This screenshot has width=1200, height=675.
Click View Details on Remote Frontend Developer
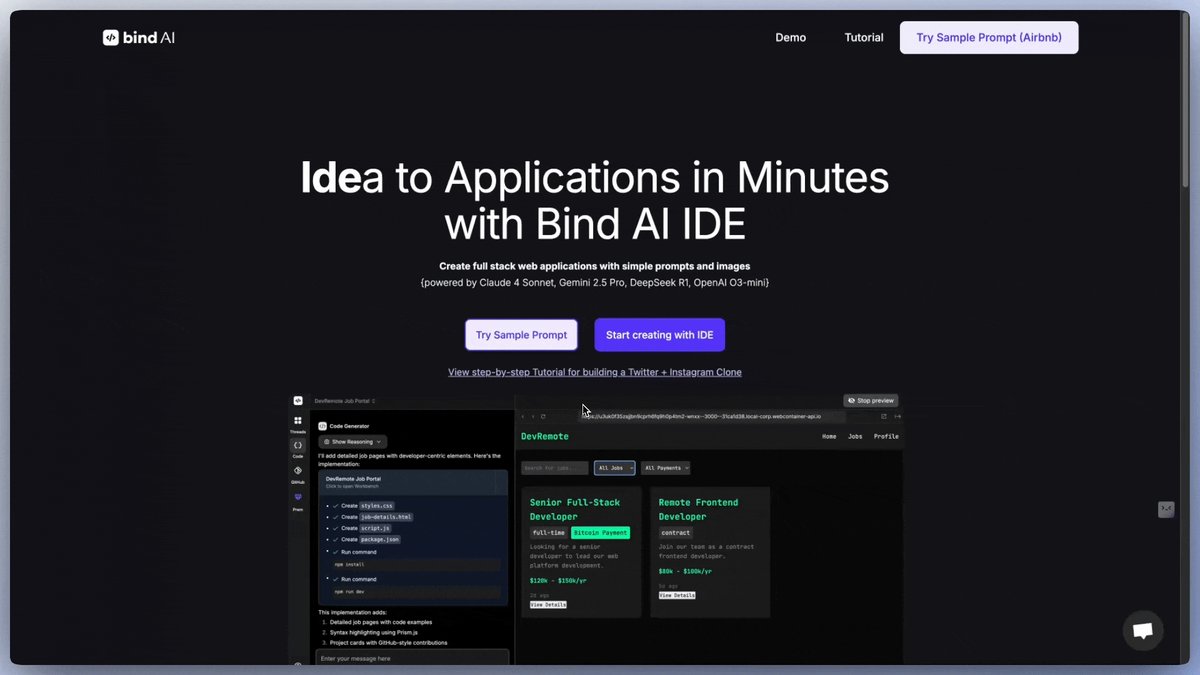677,595
